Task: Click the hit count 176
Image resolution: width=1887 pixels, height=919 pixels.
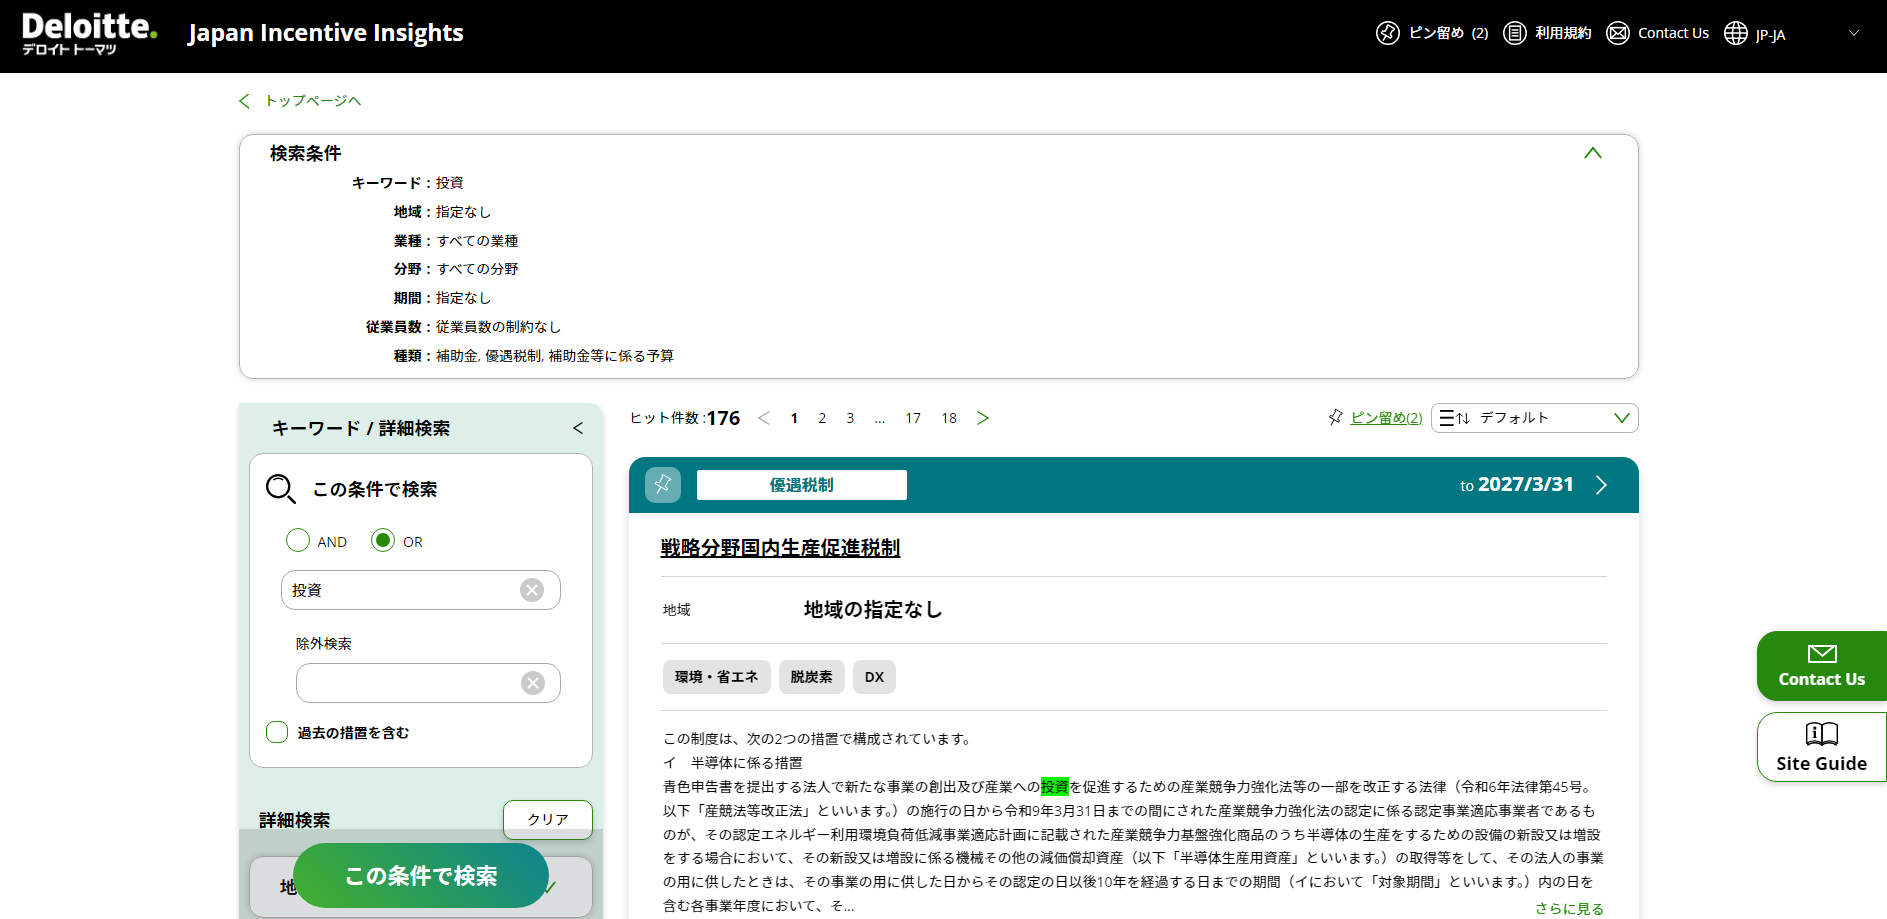Action: coord(723,418)
